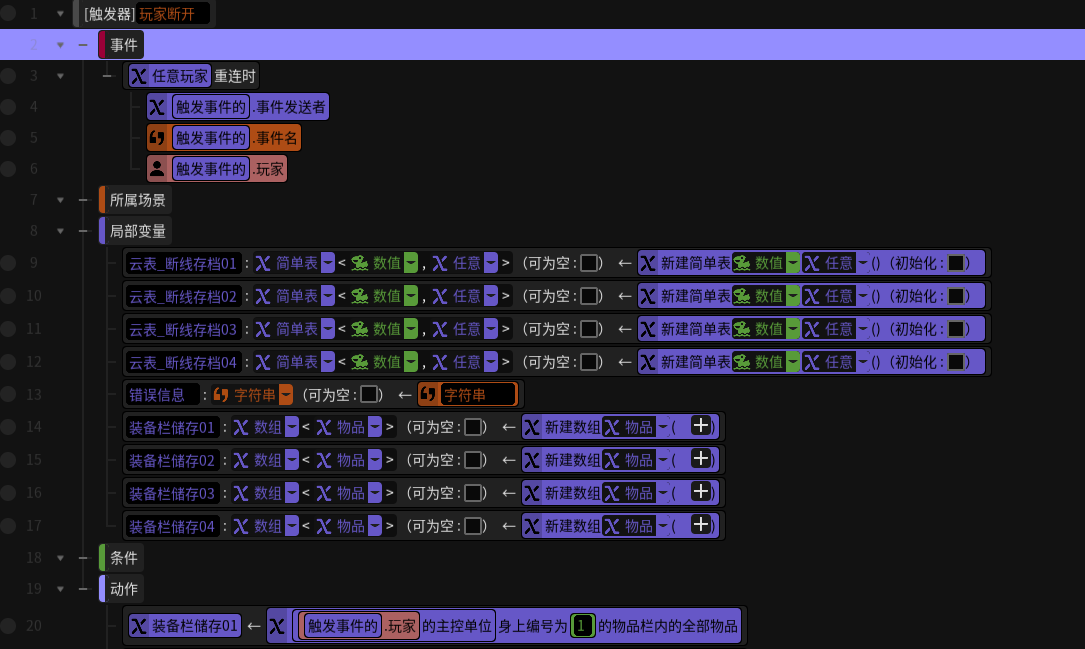Toggle 初始化 checkbox in row 云表_断线存档01

pos(956,263)
